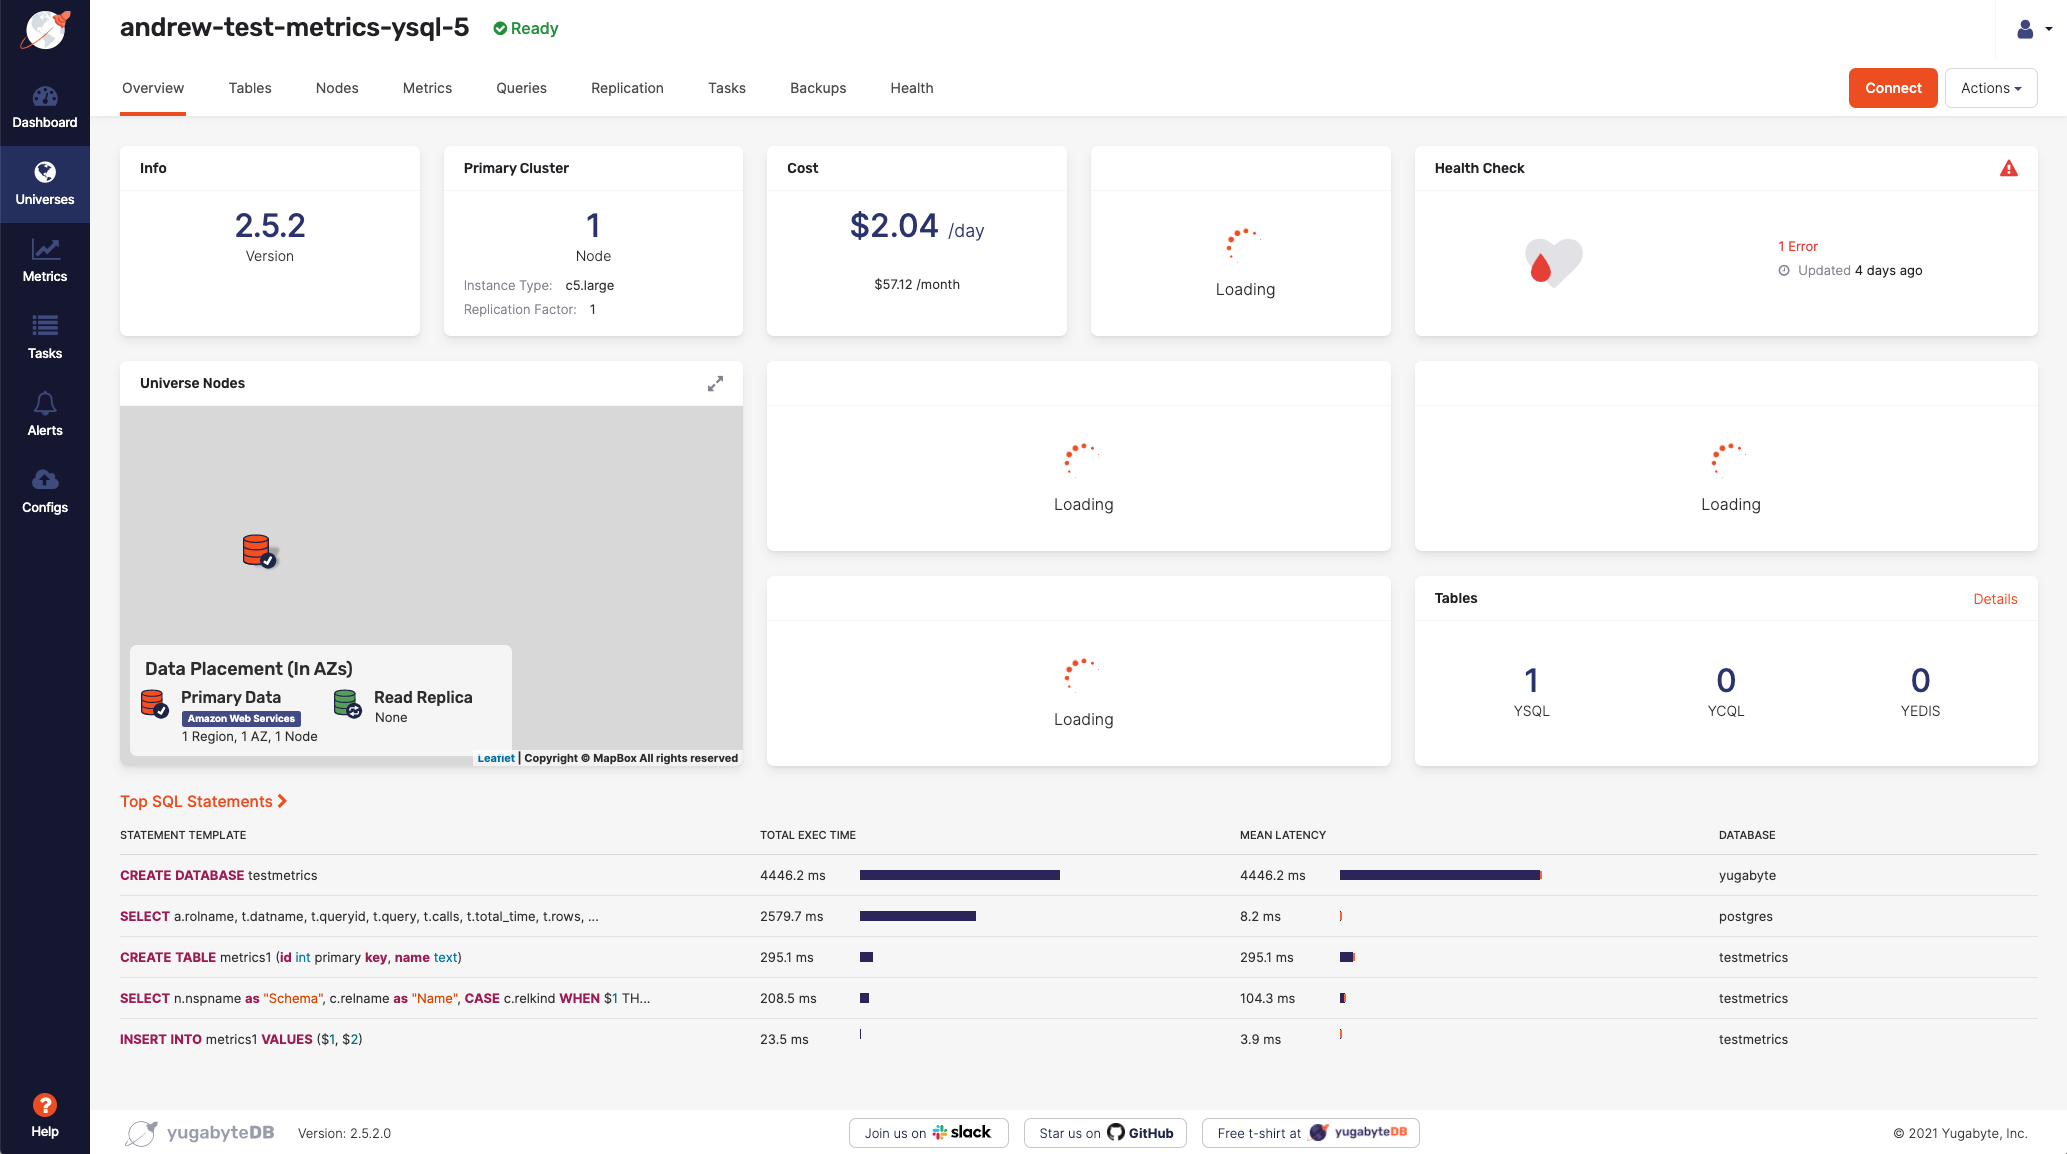The image size is (2067, 1154).
Task: Open the Help question mark icon
Action: click(x=45, y=1105)
